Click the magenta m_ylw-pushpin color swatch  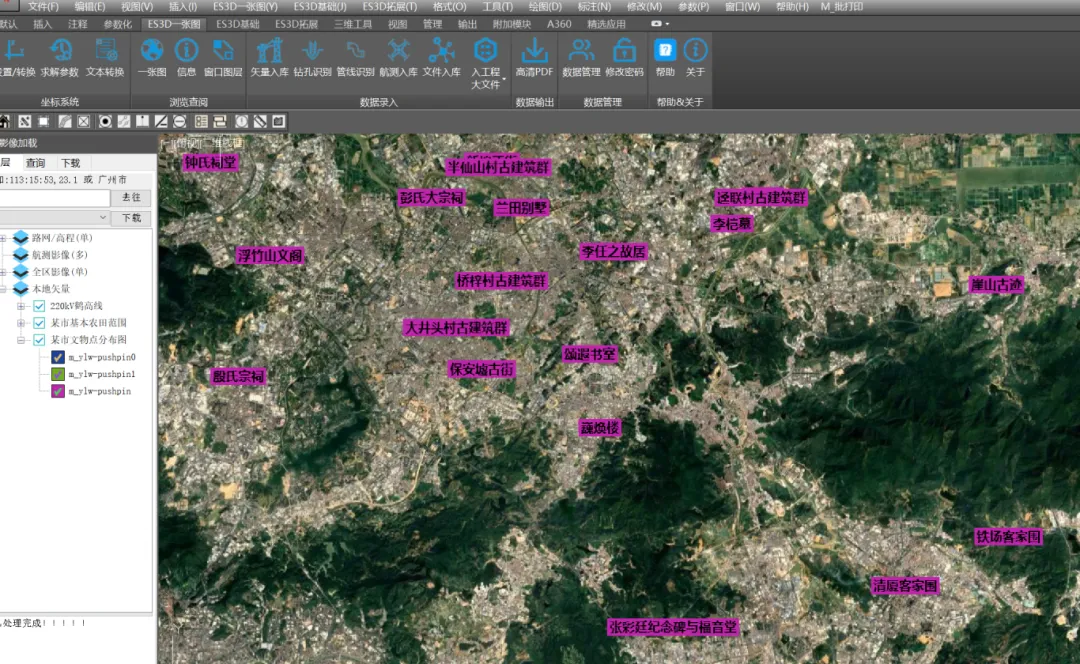57,391
